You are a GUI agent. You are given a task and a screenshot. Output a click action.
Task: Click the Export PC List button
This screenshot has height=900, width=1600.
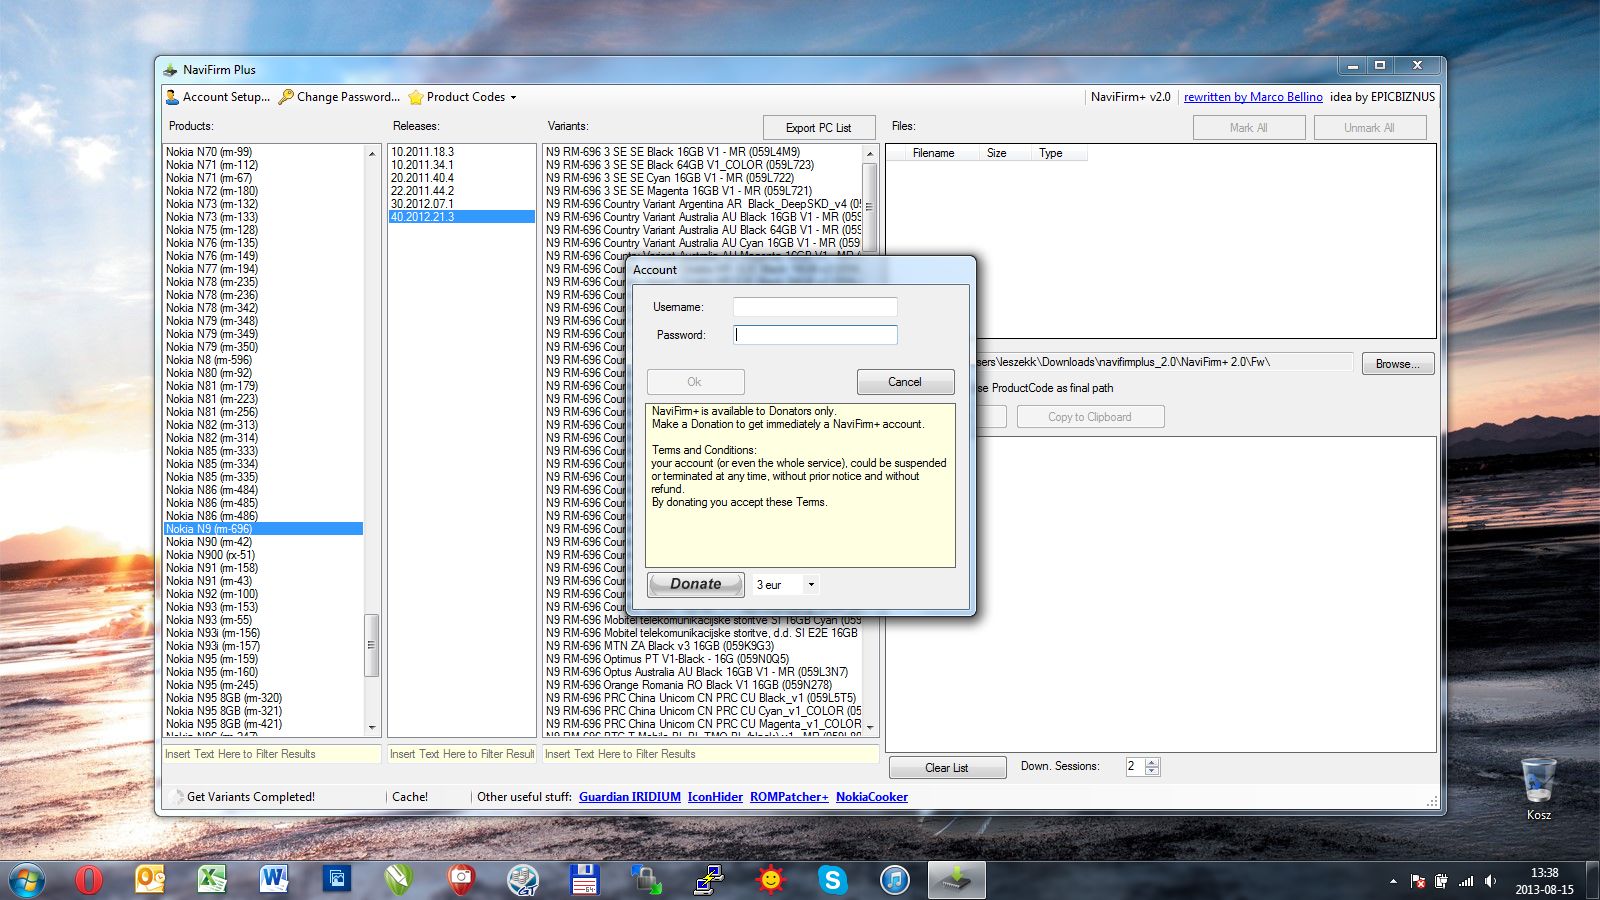[818, 128]
